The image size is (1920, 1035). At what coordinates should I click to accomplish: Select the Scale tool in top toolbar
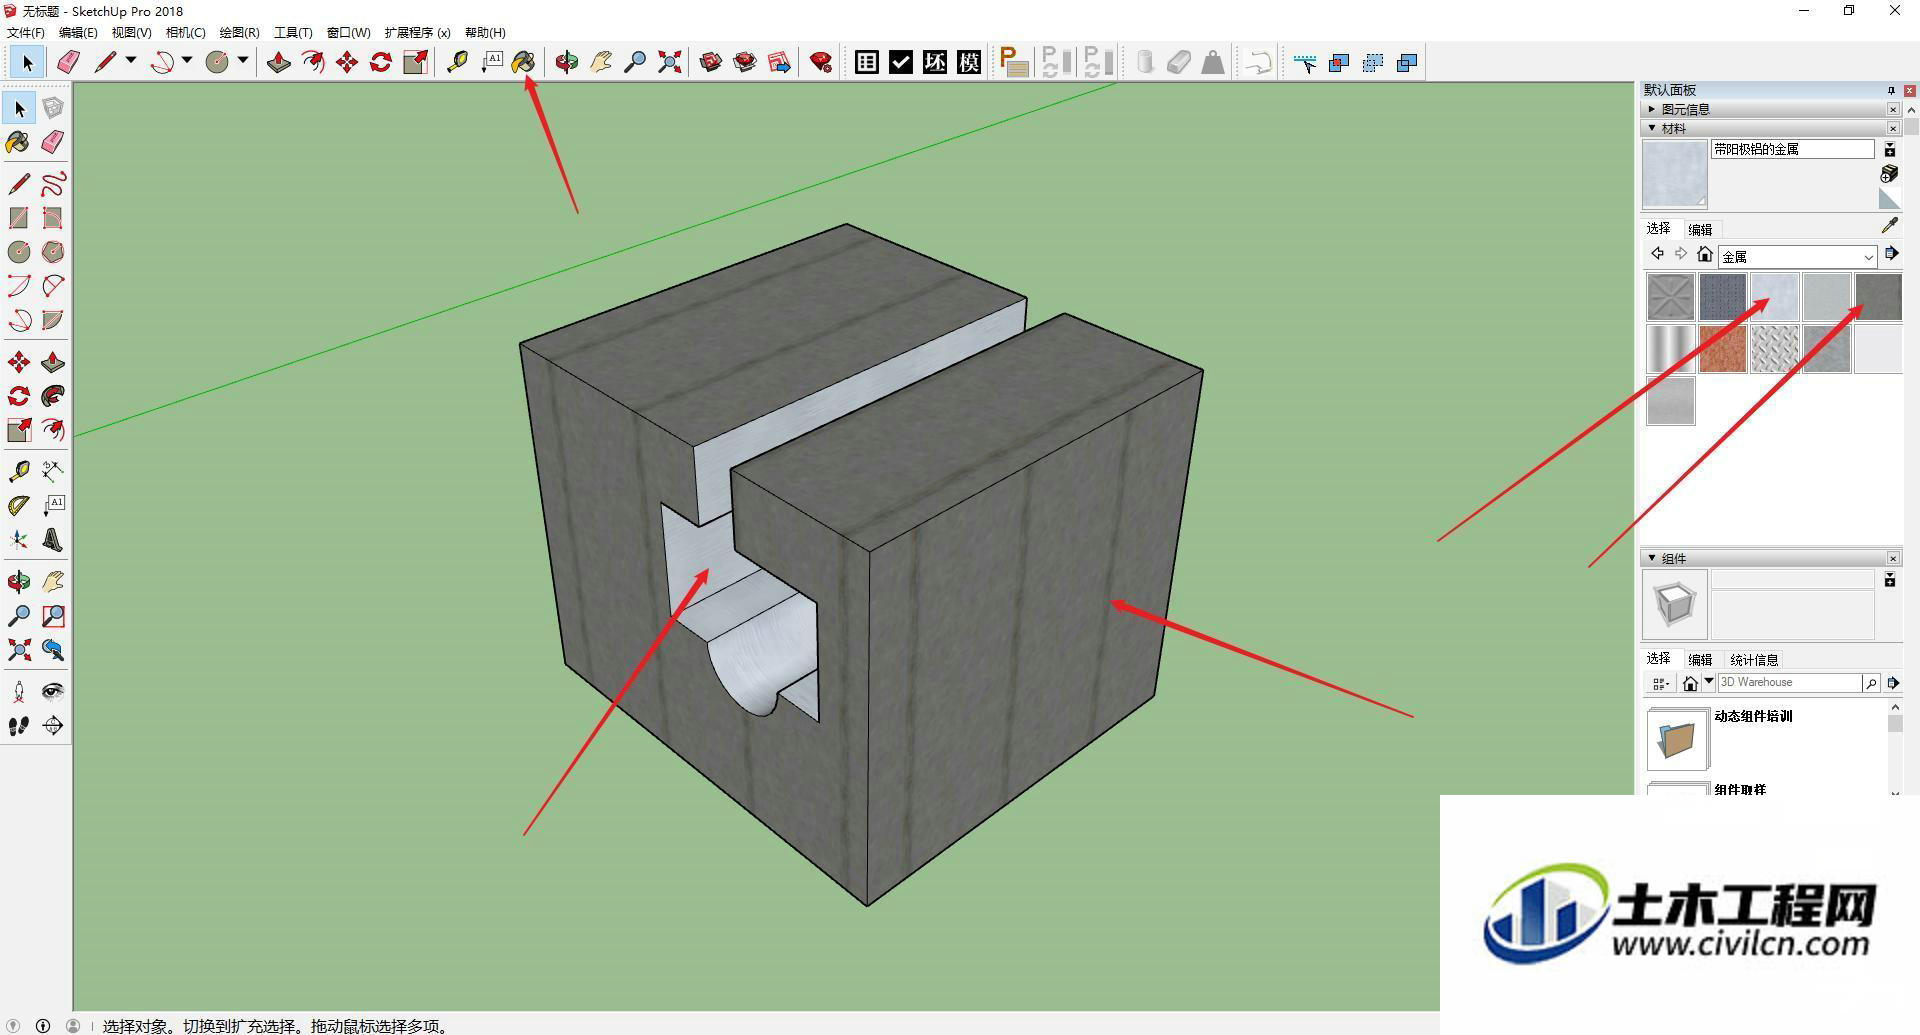tap(415, 63)
